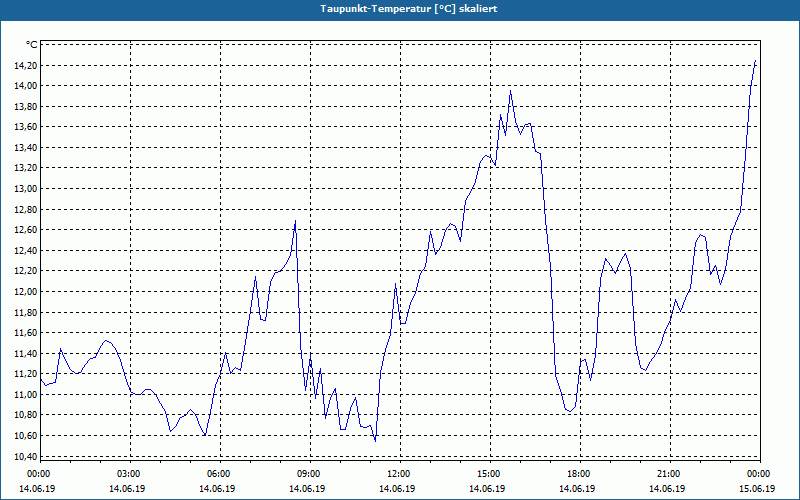Select the °C unit label on axis
Viewport: 800px width, 500px height.
coord(32,45)
